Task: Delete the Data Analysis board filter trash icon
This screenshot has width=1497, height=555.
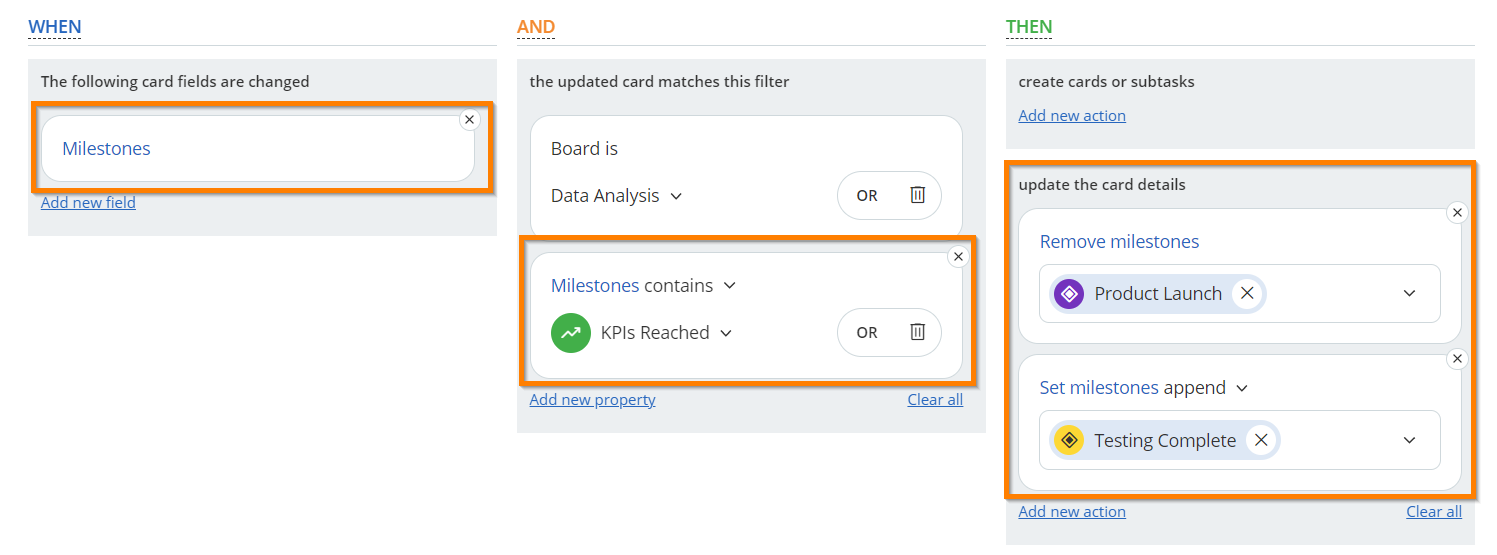Action: tap(917, 195)
